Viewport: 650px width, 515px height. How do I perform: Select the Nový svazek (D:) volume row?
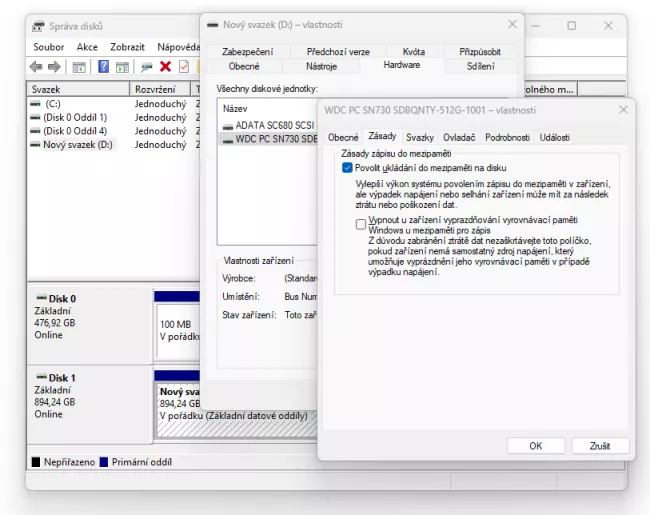click(x=78, y=145)
